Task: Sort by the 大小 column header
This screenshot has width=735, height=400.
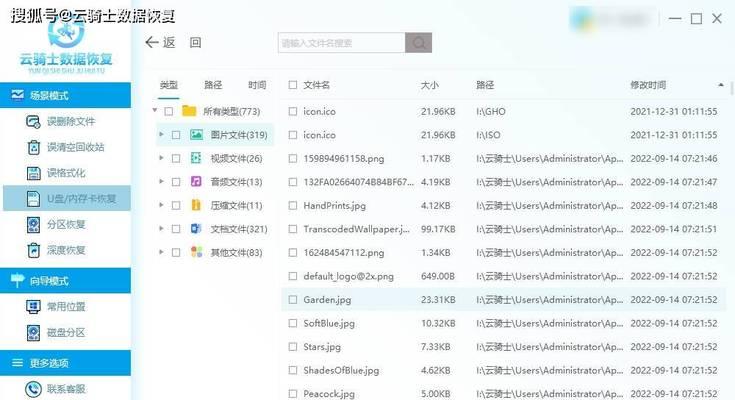Action: click(x=429, y=85)
